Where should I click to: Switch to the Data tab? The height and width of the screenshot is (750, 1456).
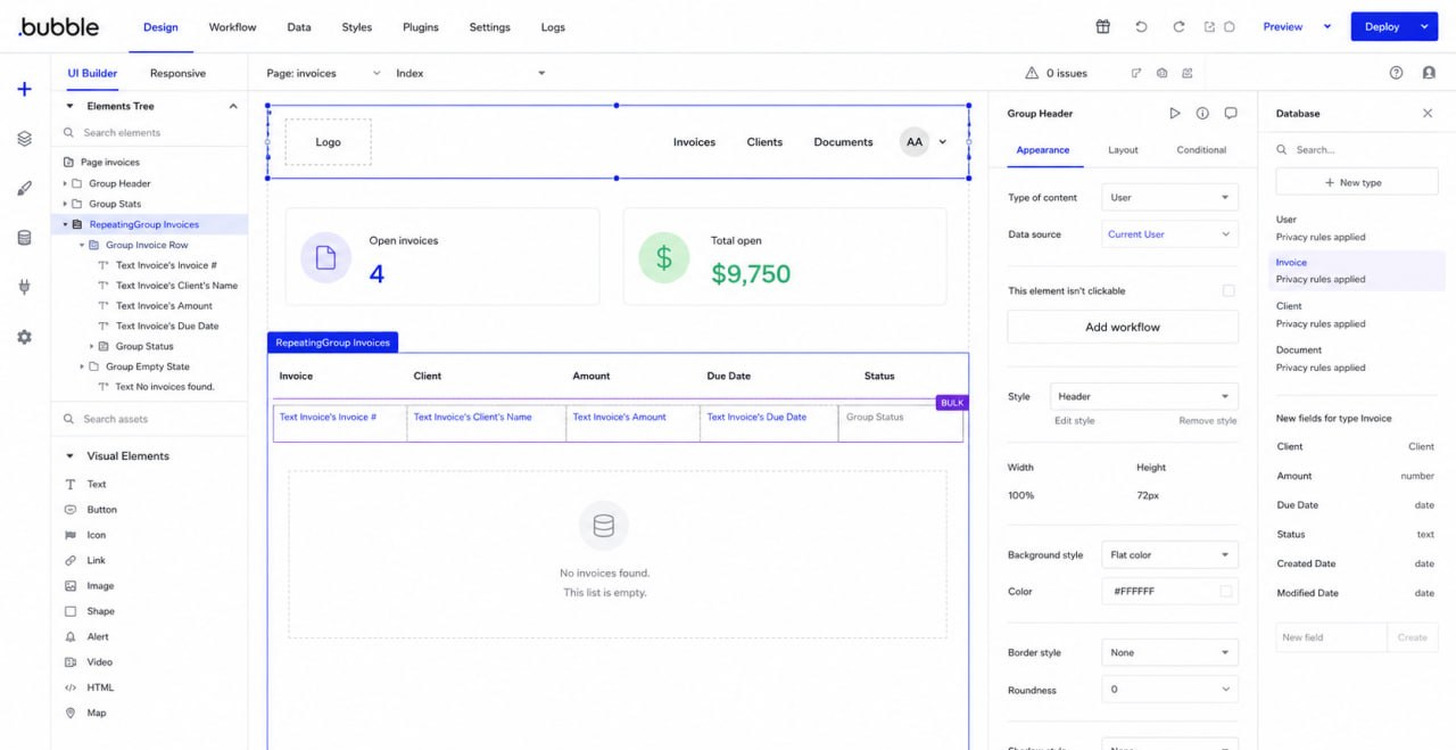tap(299, 27)
